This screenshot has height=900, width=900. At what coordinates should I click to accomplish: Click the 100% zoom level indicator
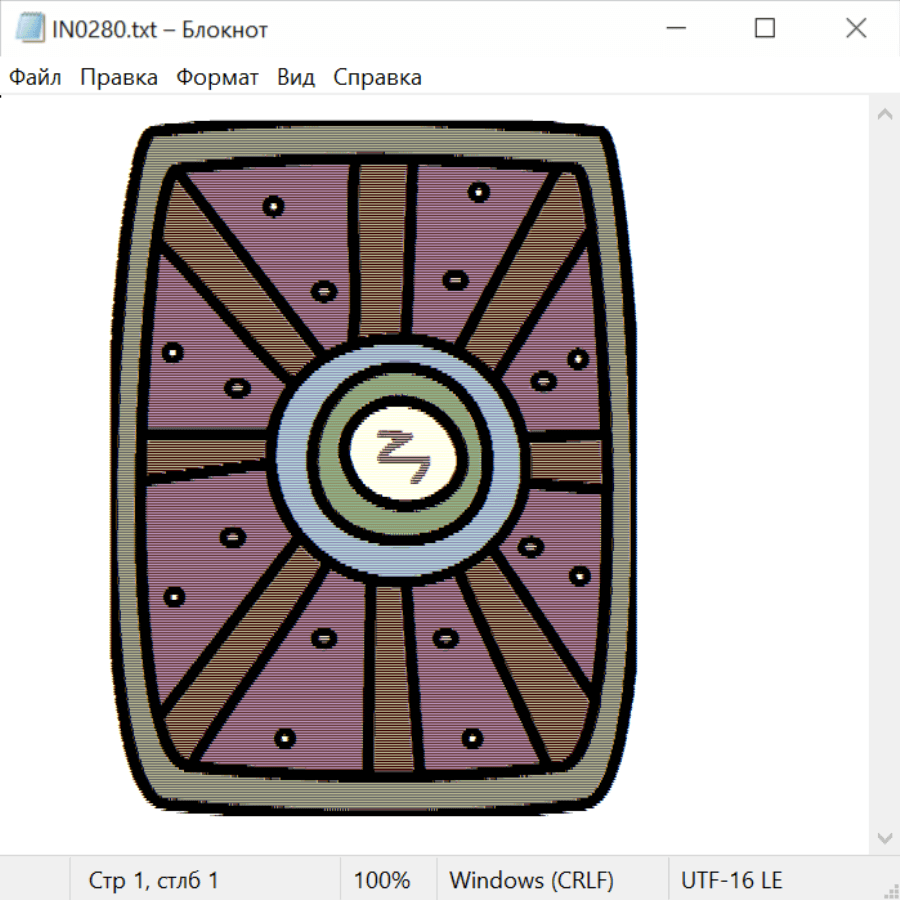[382, 880]
